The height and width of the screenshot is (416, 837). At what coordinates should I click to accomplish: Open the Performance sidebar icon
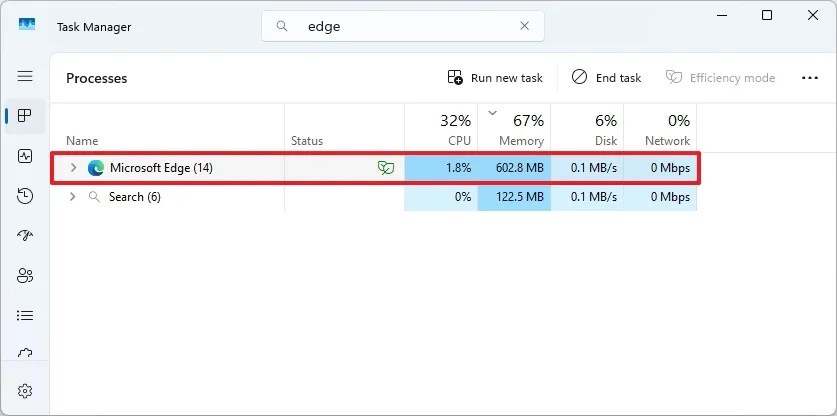(x=25, y=156)
